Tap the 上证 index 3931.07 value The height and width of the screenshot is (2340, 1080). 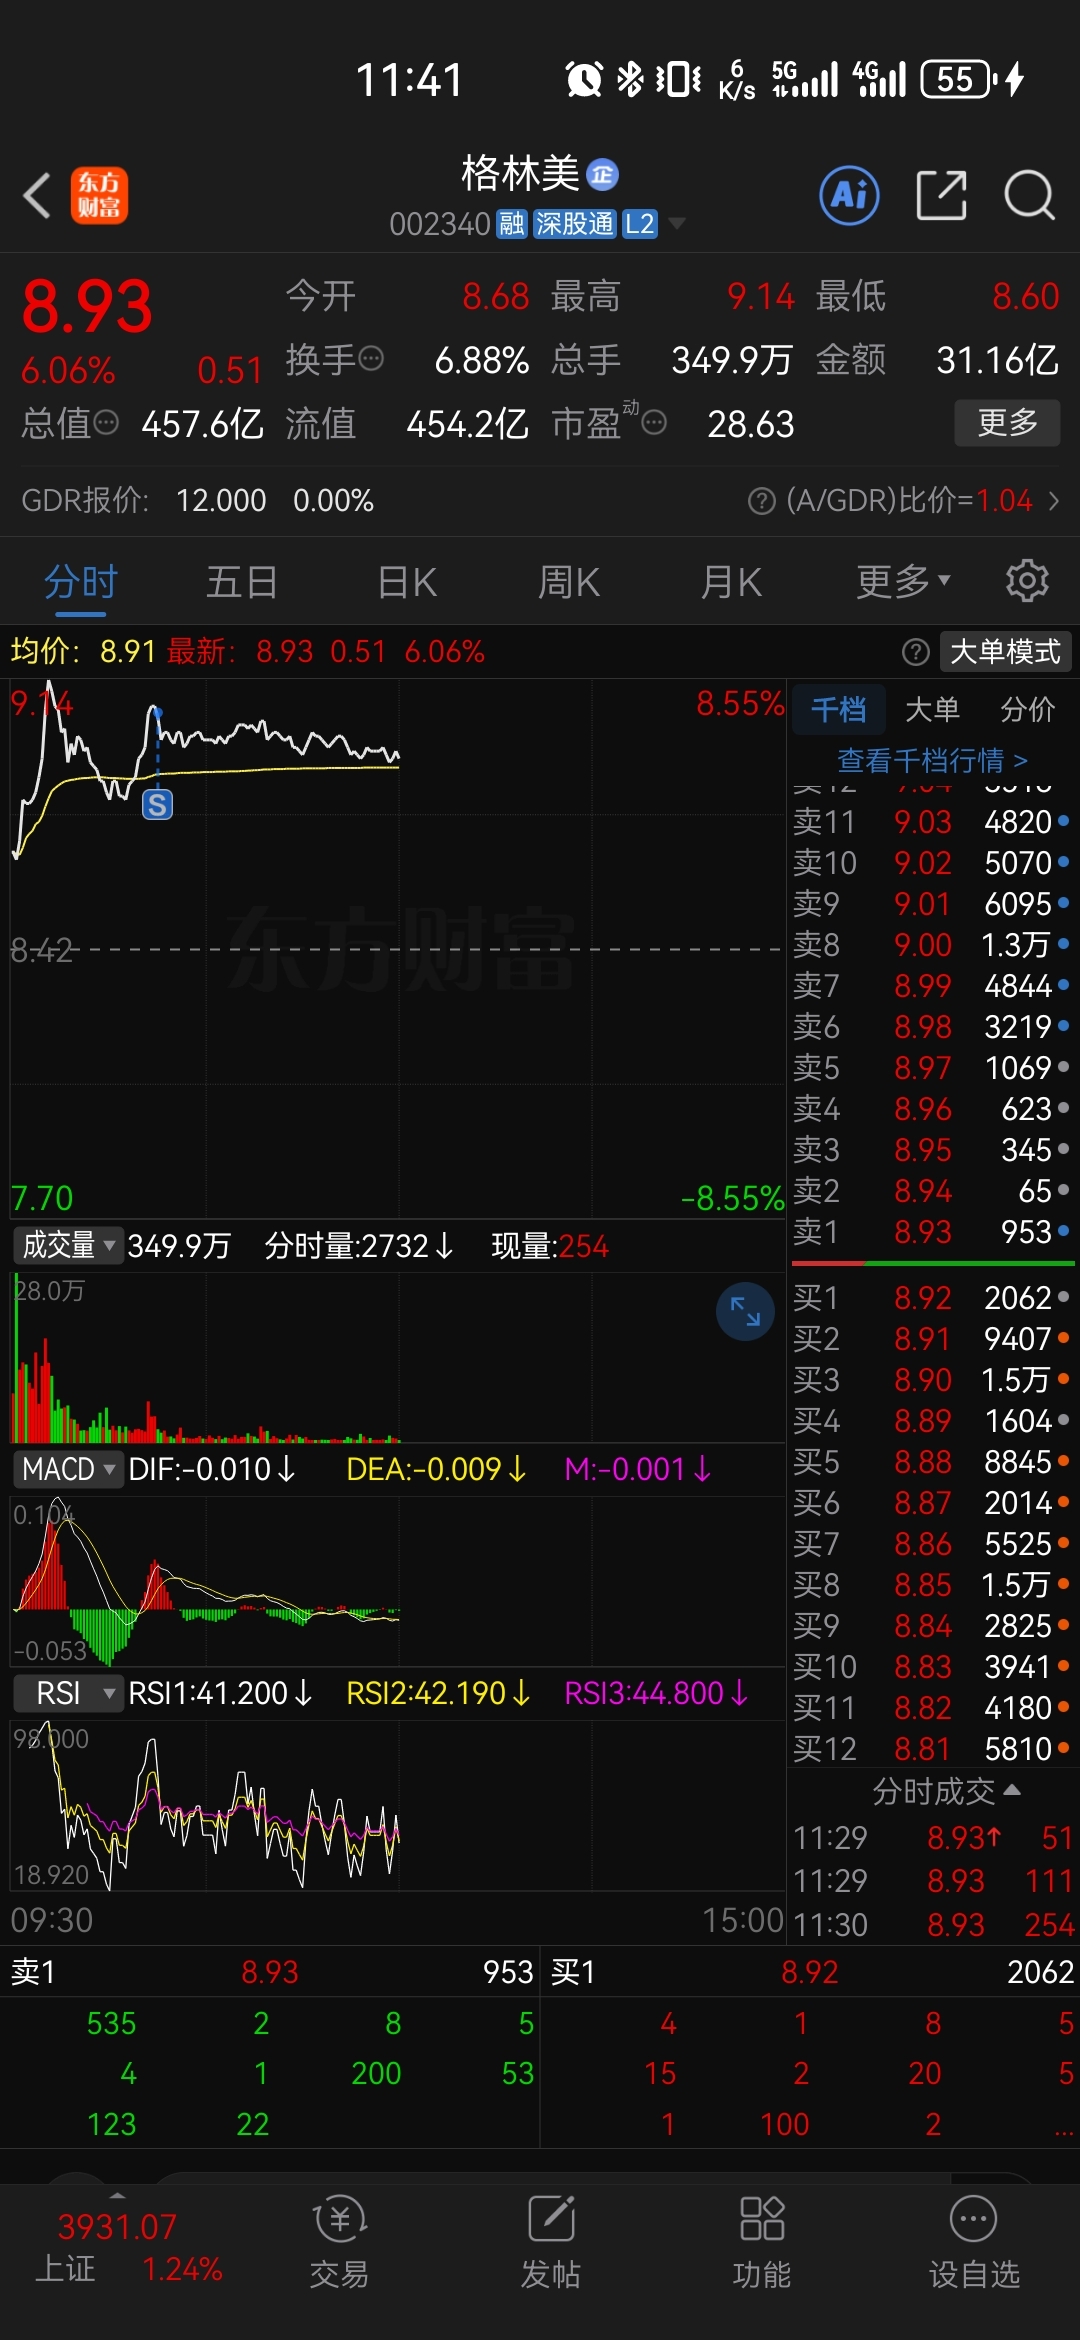click(117, 2227)
